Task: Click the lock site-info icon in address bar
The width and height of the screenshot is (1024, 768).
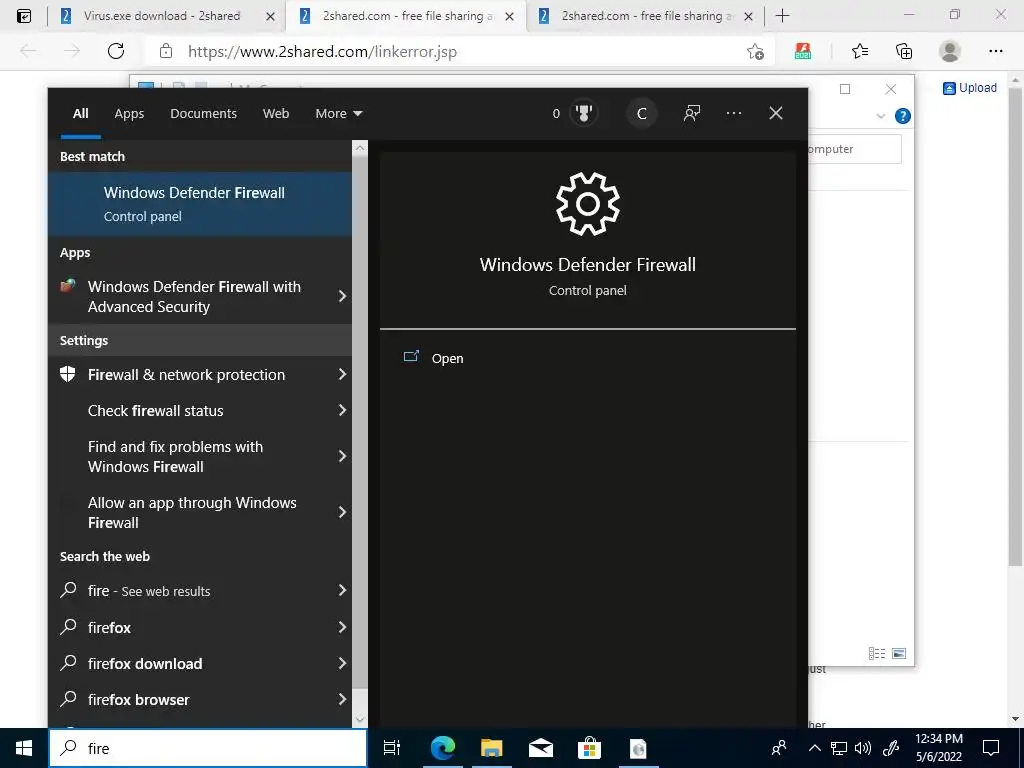Action: click(166, 52)
